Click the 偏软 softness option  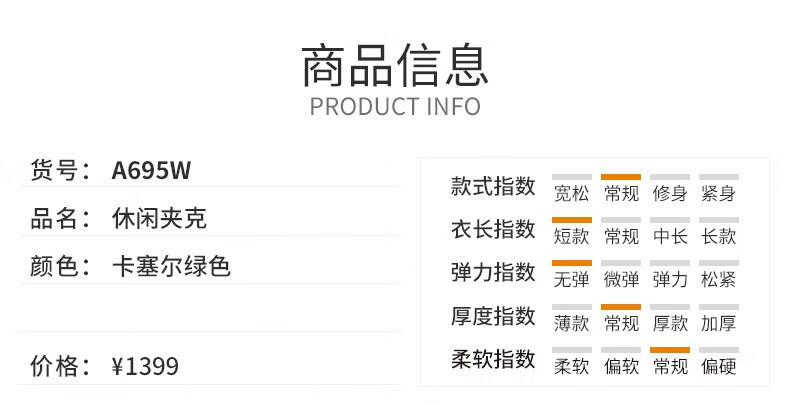621,366
